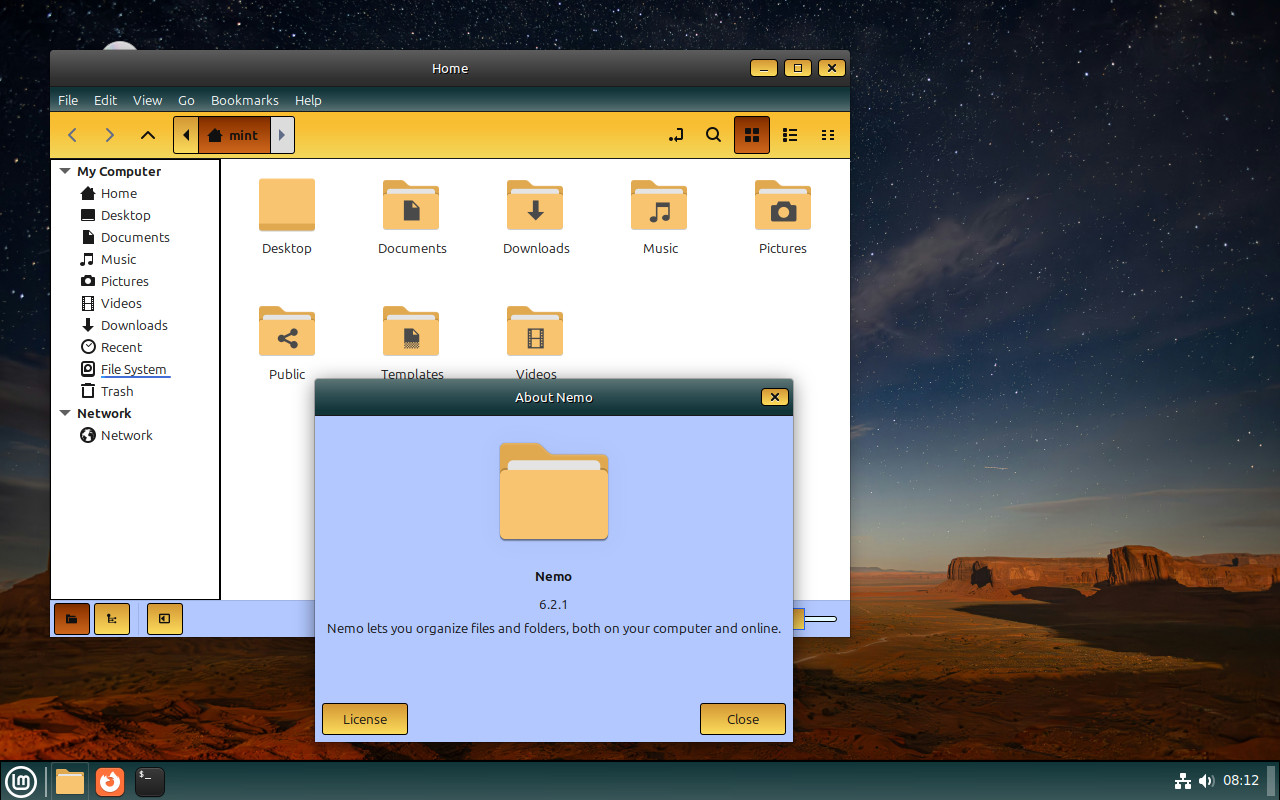This screenshot has width=1280, height=800.
Task: Select the Public folder icon
Action: pos(287,331)
